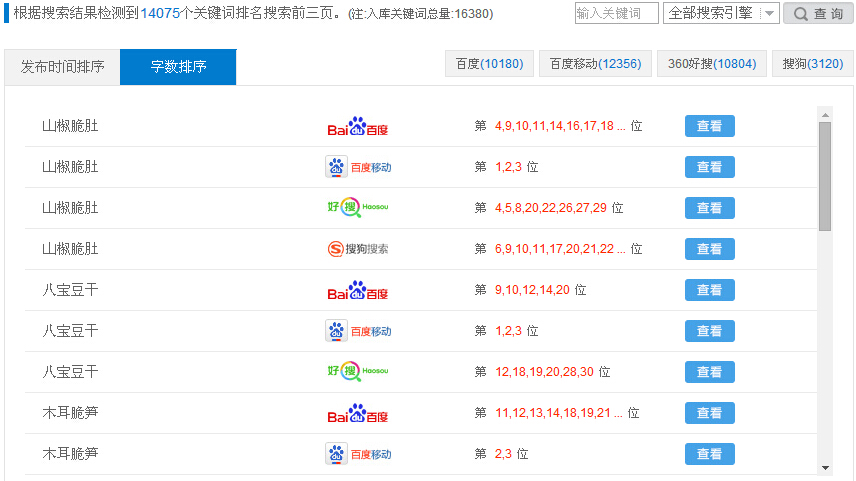The height and width of the screenshot is (481, 856).
Task: Click ranking text 4,5,8,20,22,26,27,29
Action: [551, 208]
